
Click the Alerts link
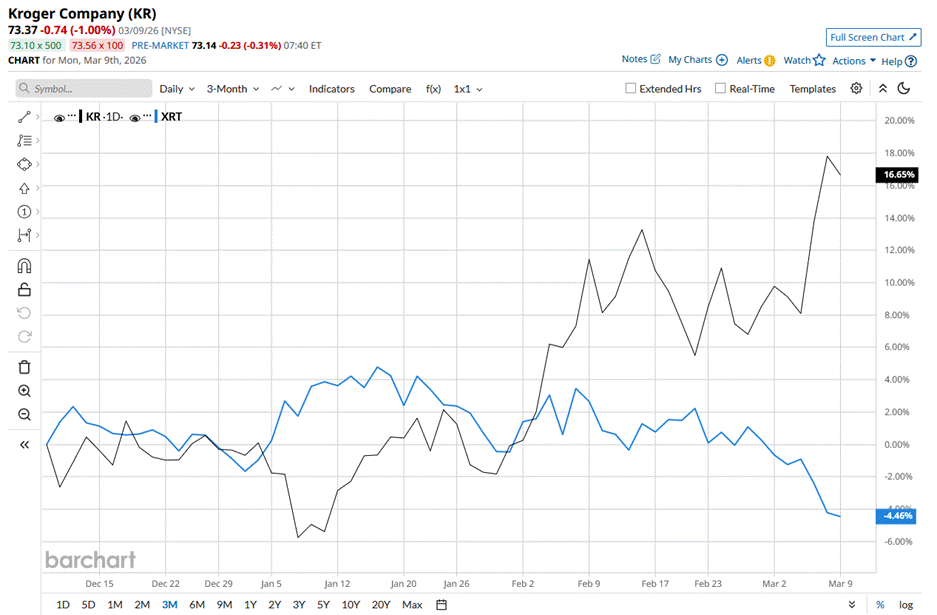(x=749, y=60)
